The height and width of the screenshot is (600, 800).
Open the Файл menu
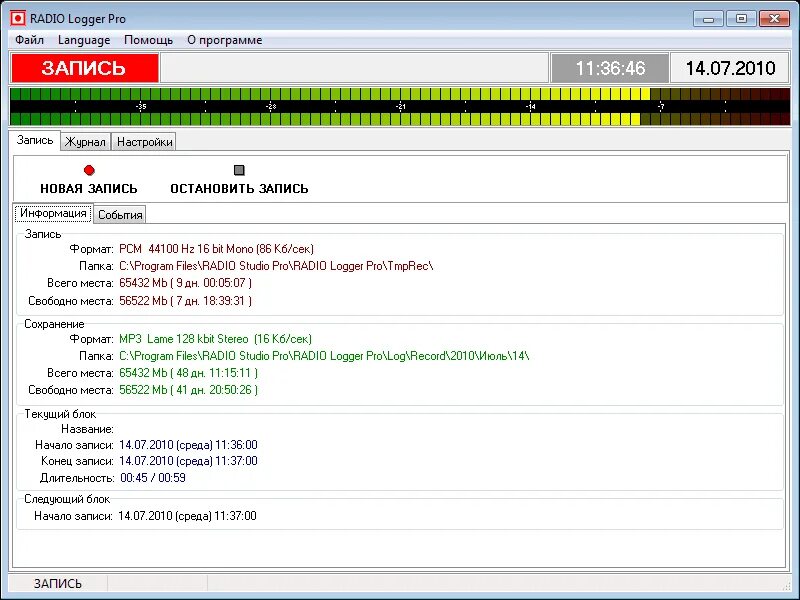(29, 40)
